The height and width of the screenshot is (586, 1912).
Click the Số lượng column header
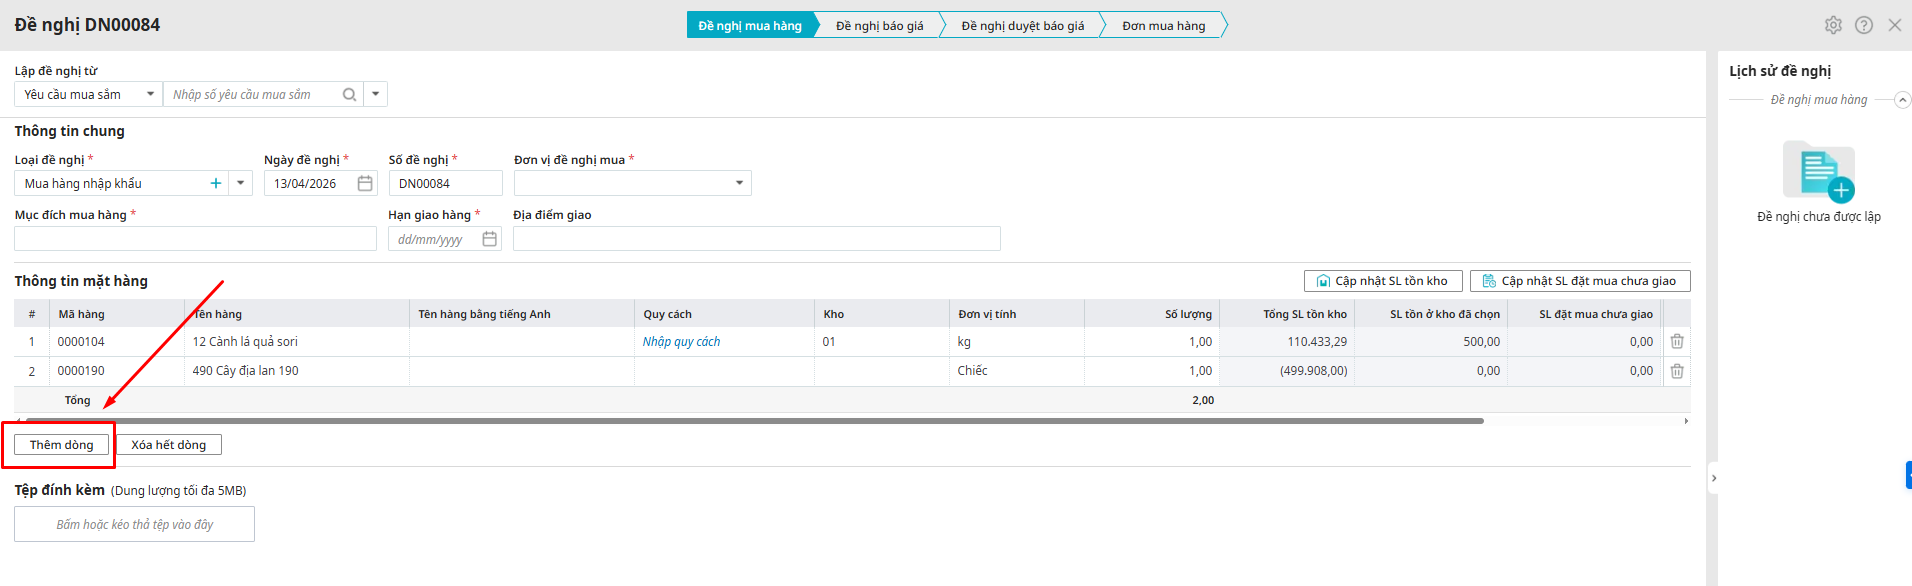[1152, 314]
